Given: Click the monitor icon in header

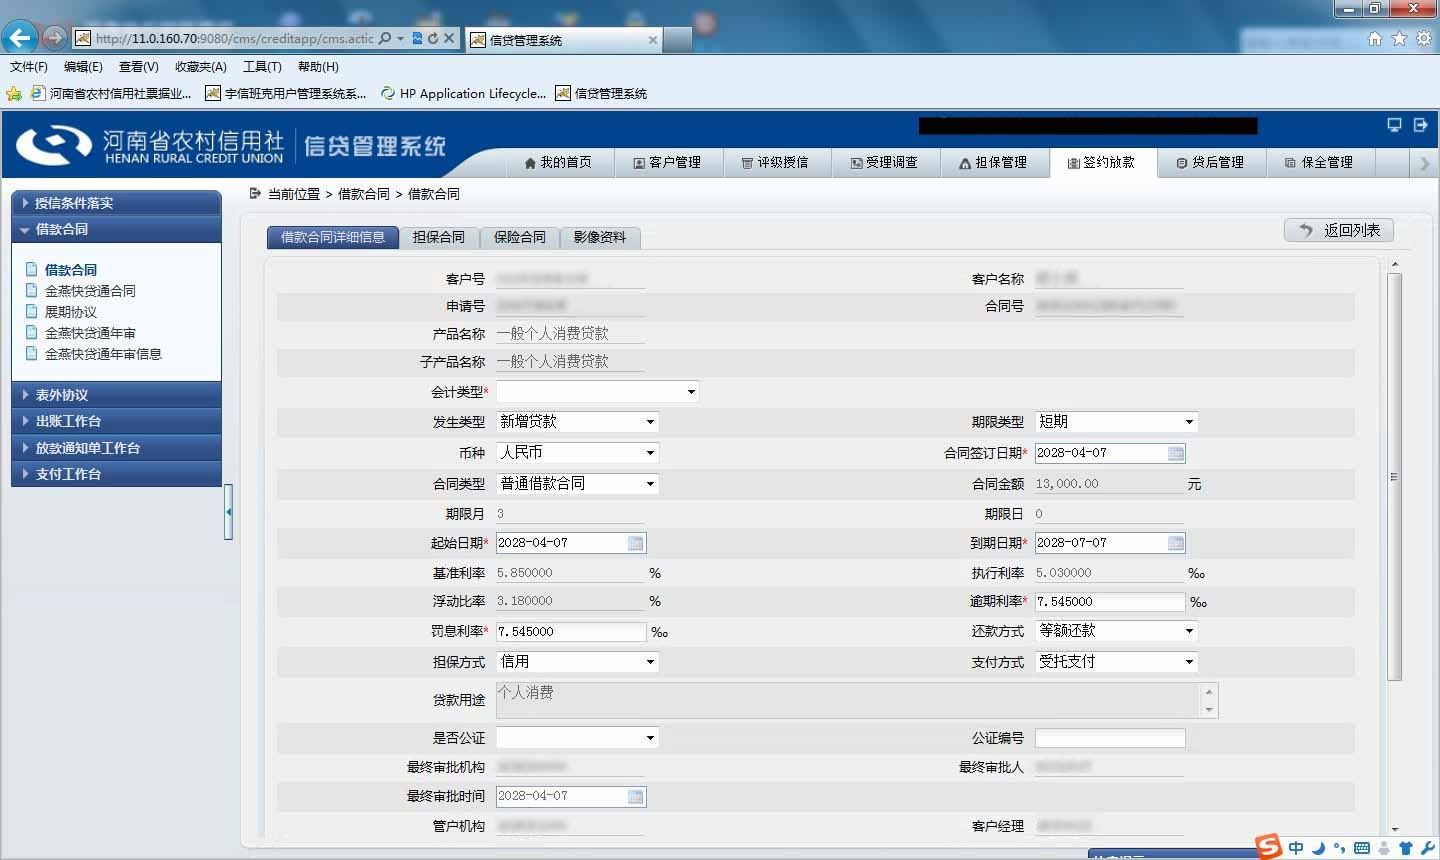Looking at the screenshot, I should pyautogui.click(x=1394, y=125).
